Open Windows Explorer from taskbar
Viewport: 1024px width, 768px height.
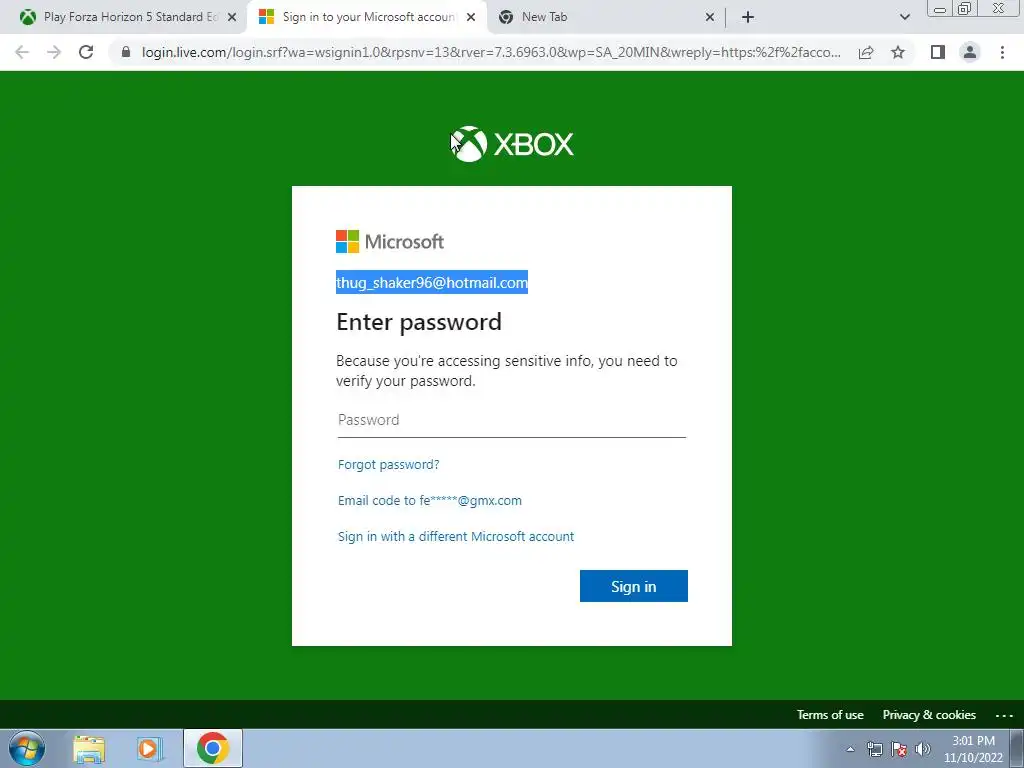(x=89, y=749)
